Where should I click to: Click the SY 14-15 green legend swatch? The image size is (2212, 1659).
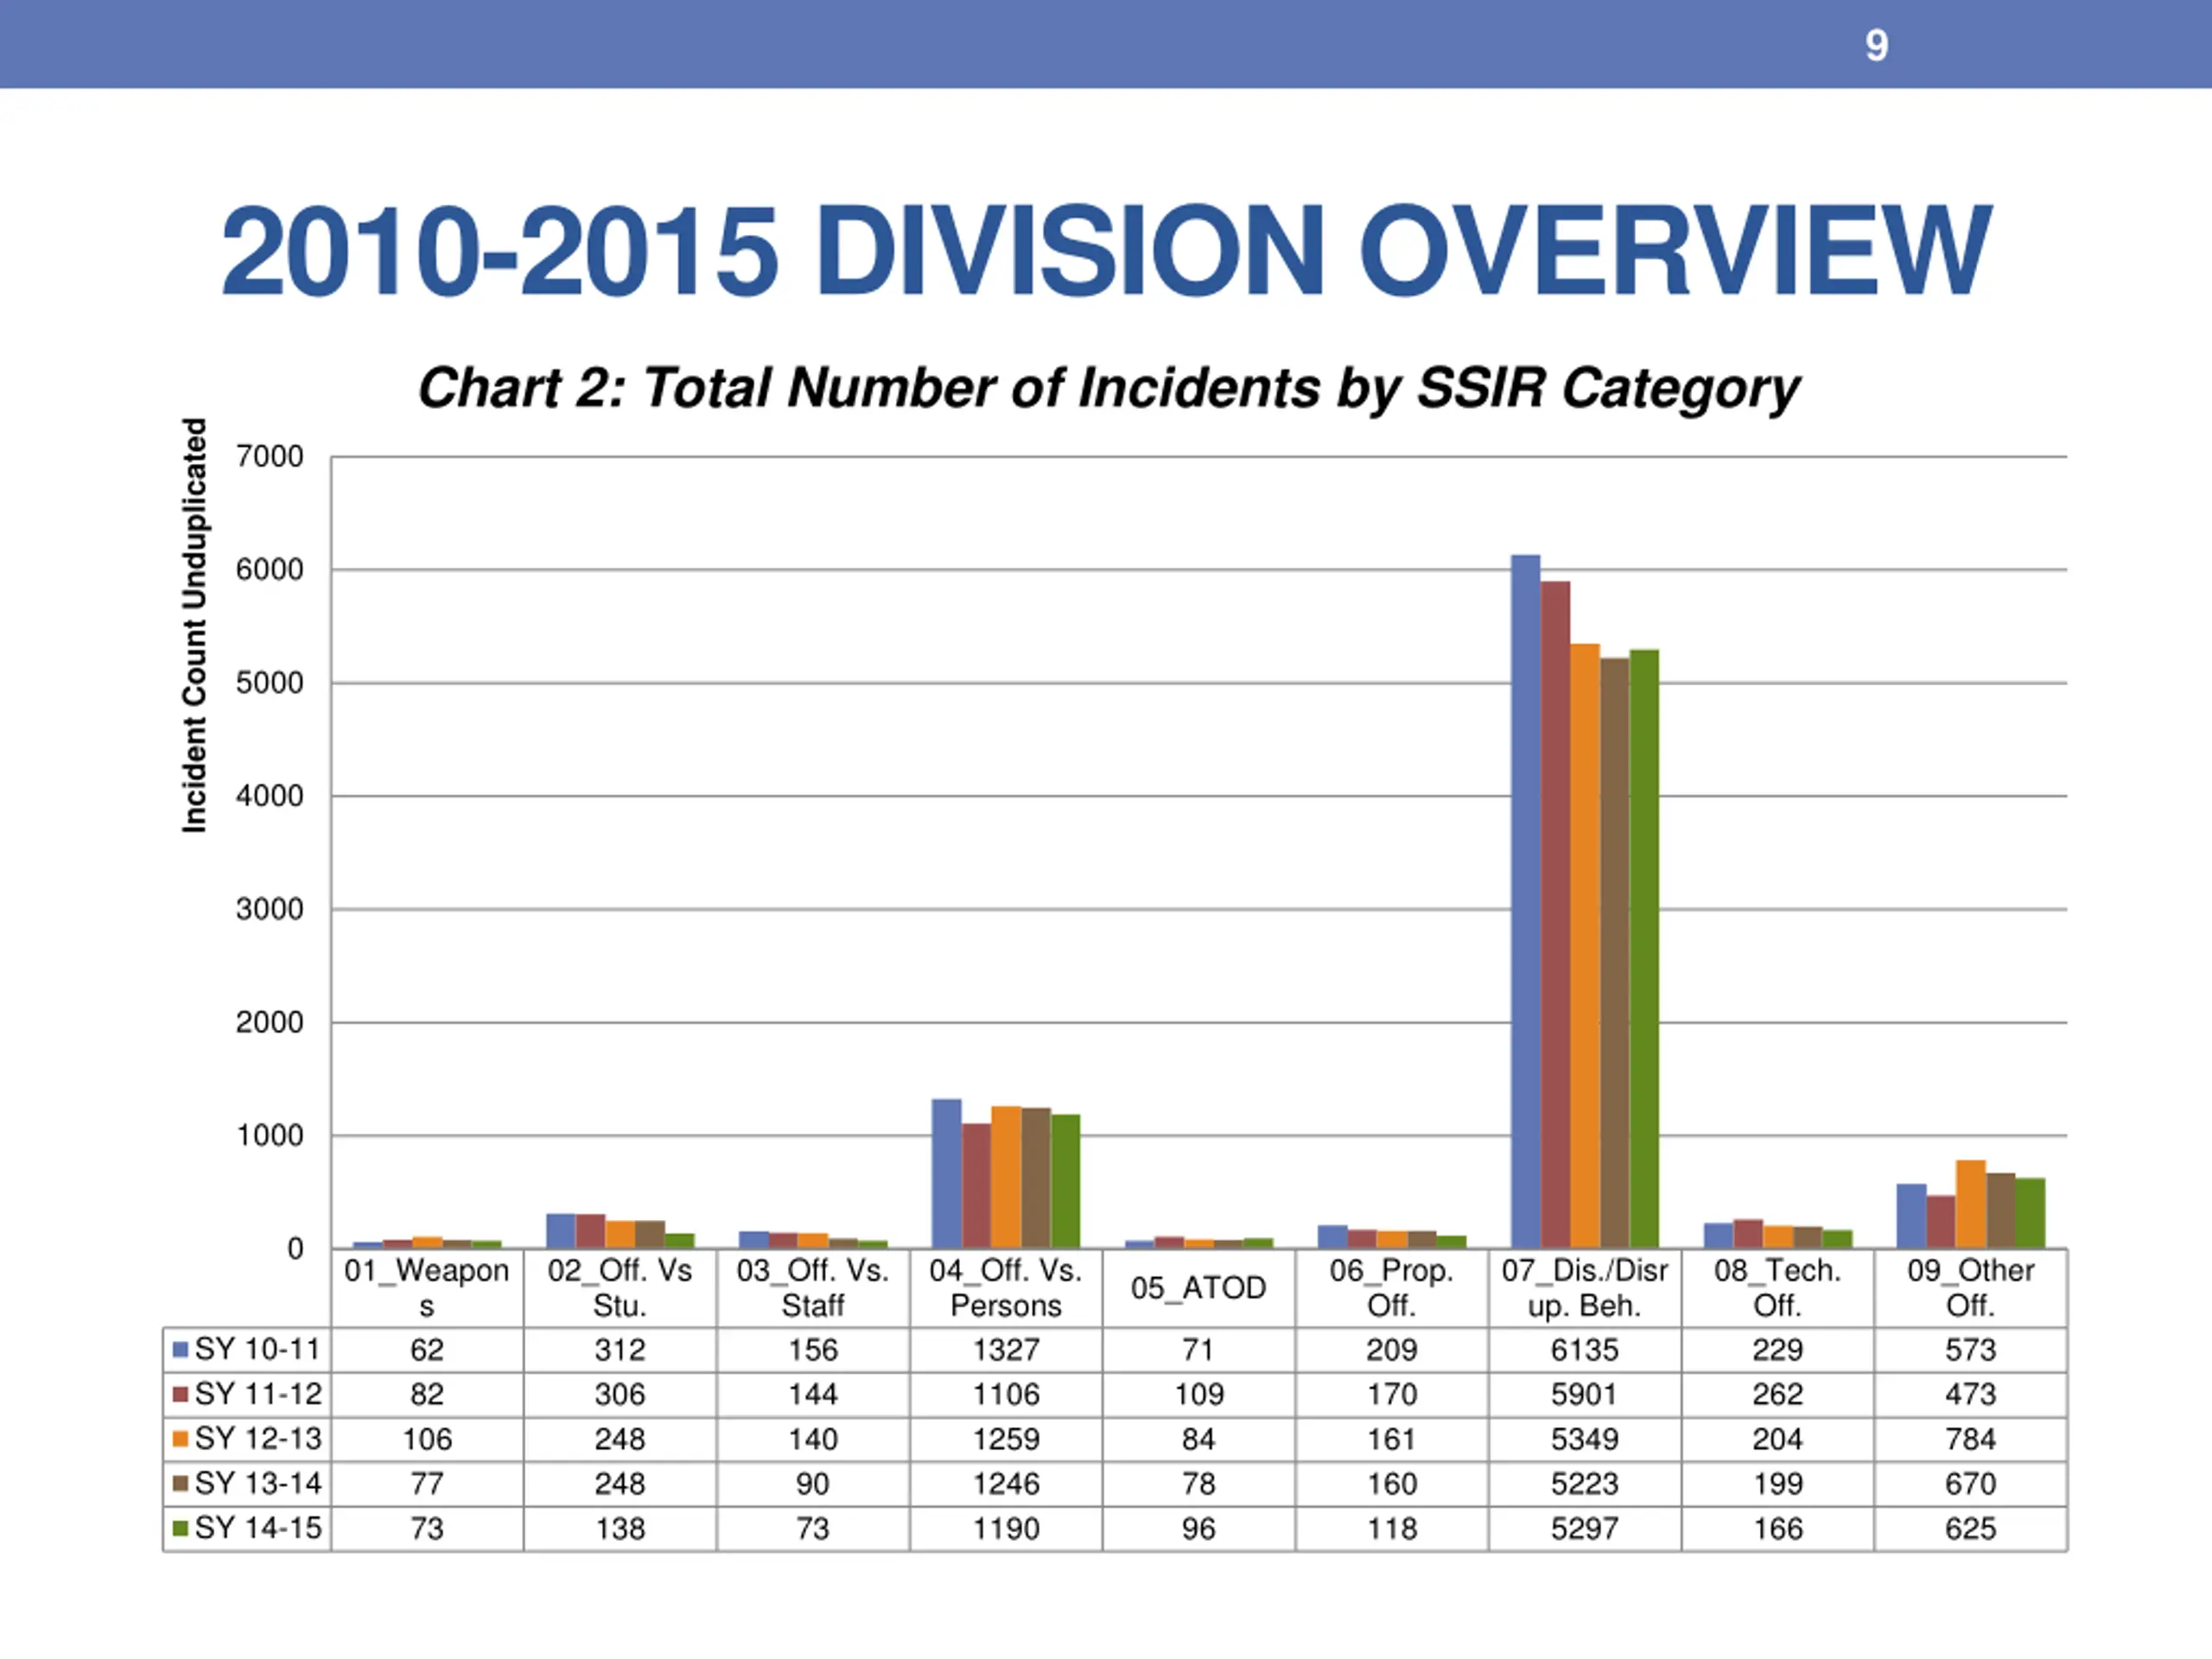(x=181, y=1529)
